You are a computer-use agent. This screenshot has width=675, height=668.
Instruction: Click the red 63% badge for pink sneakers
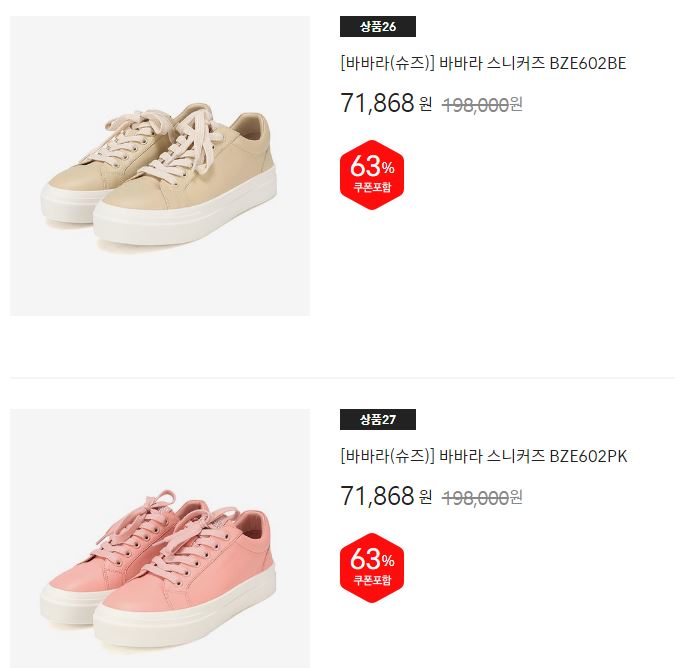tap(372, 568)
